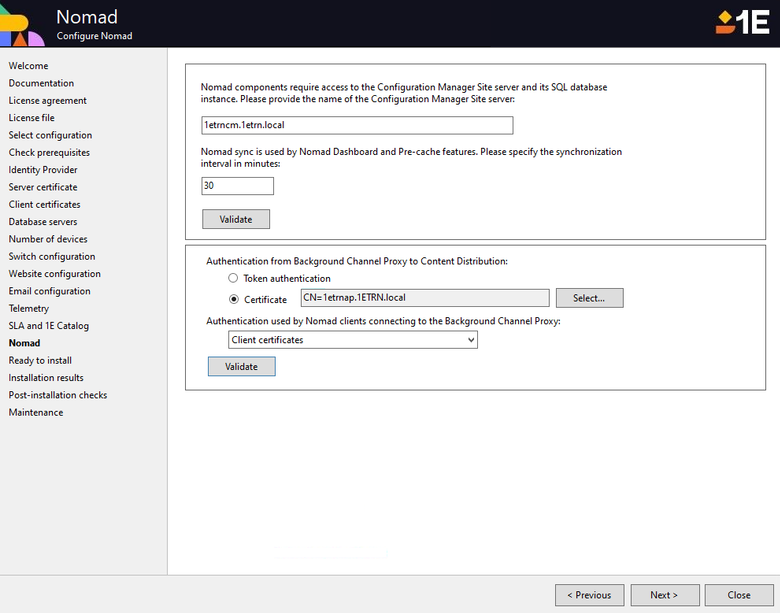Click the synchronization interval minutes field
This screenshot has height=613, width=780.
coord(237,186)
